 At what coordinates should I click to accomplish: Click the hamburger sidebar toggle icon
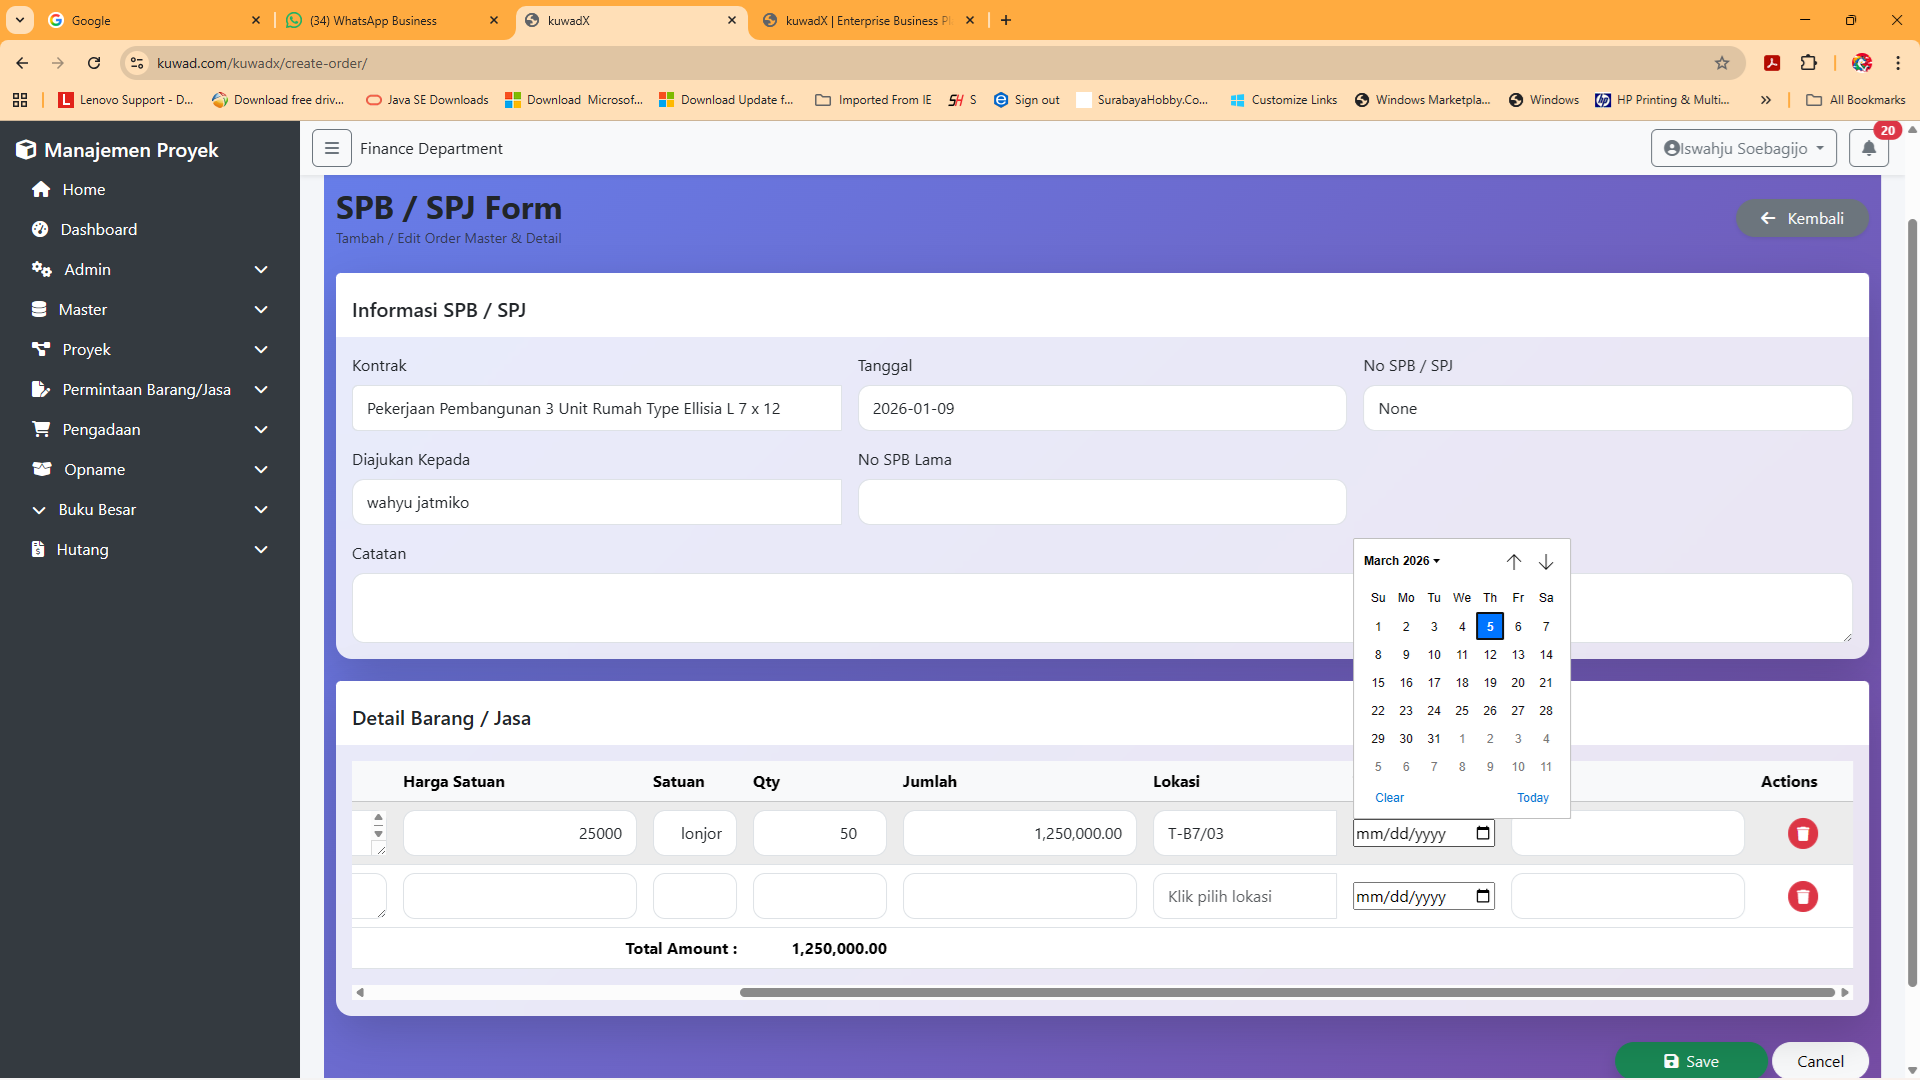click(x=332, y=148)
